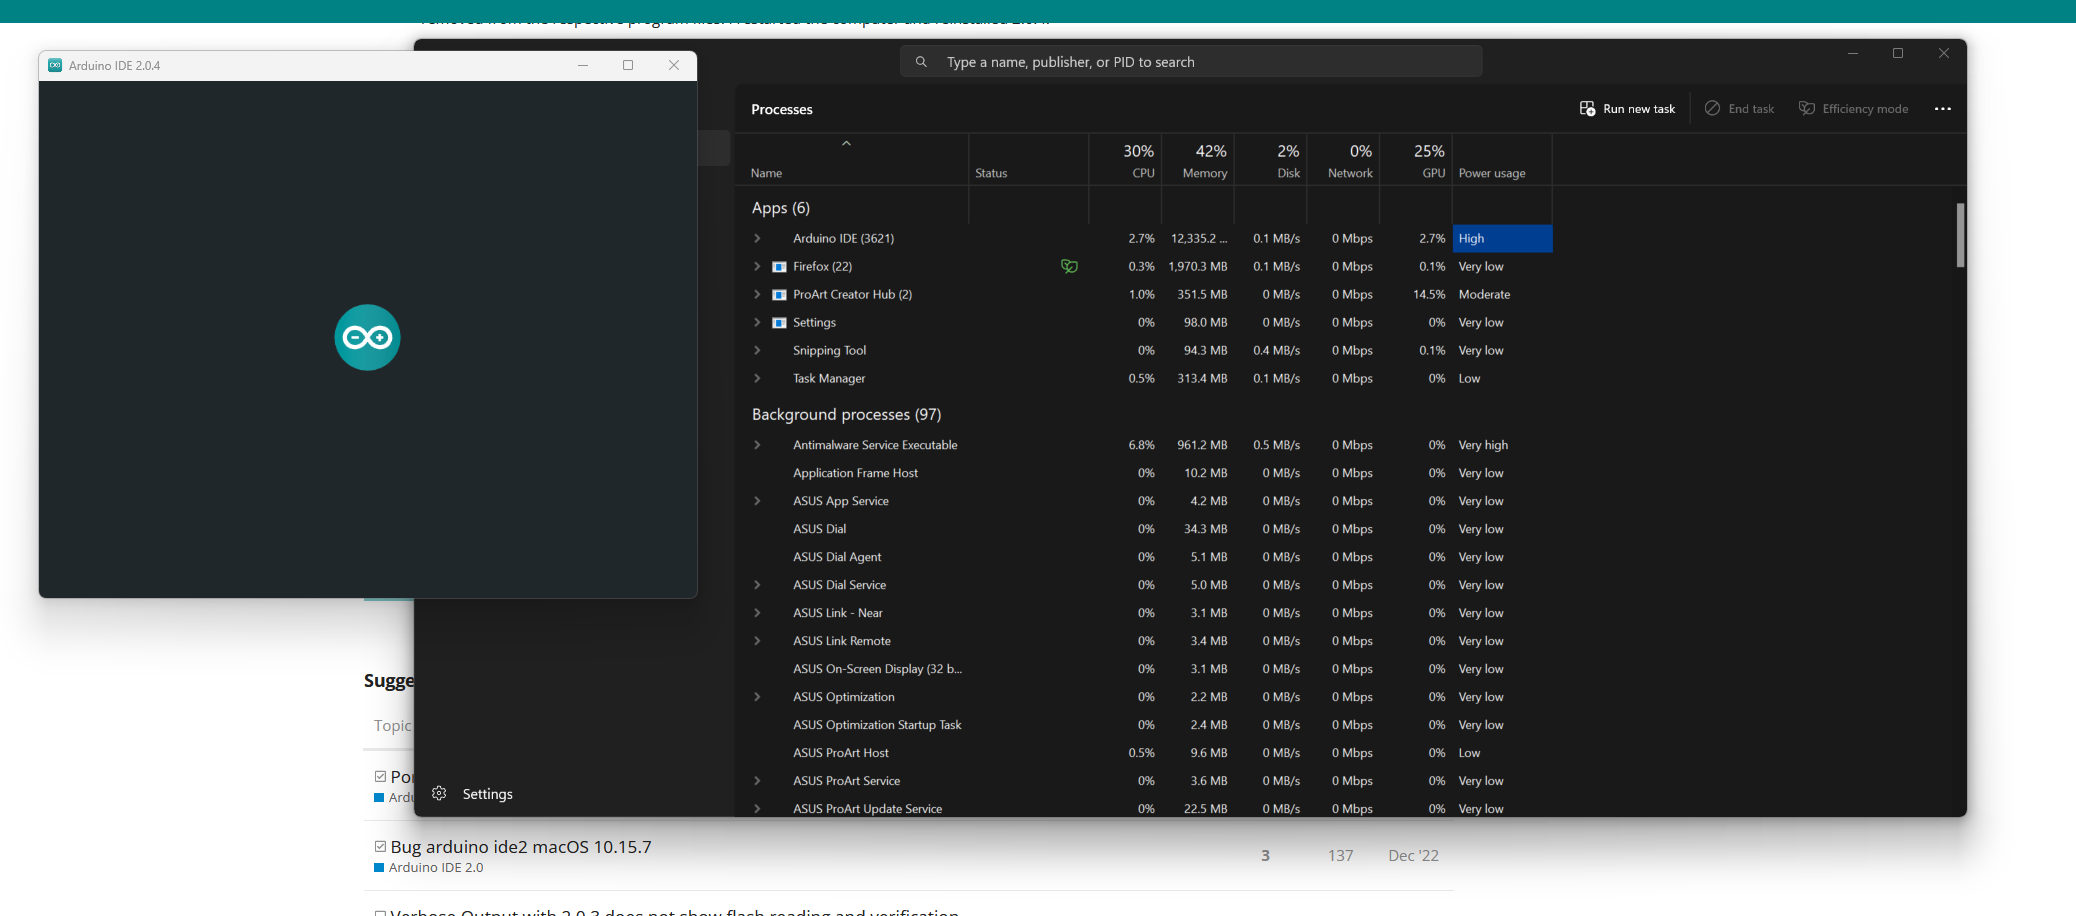
Task: Sort processes by Memory column
Action: coord(1198,160)
